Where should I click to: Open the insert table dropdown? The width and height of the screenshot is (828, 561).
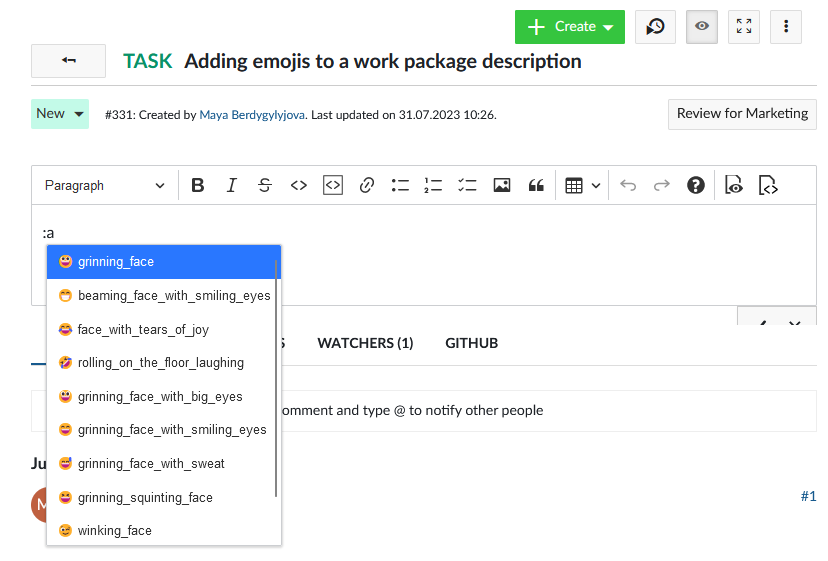pos(582,185)
